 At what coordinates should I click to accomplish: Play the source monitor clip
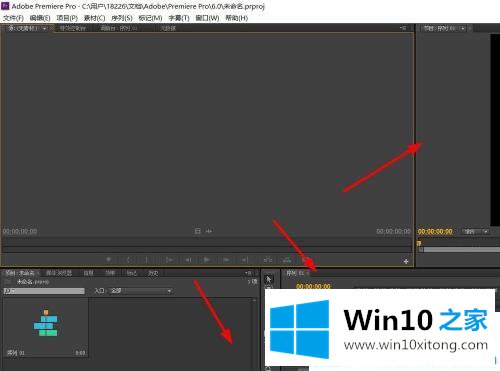point(207,259)
